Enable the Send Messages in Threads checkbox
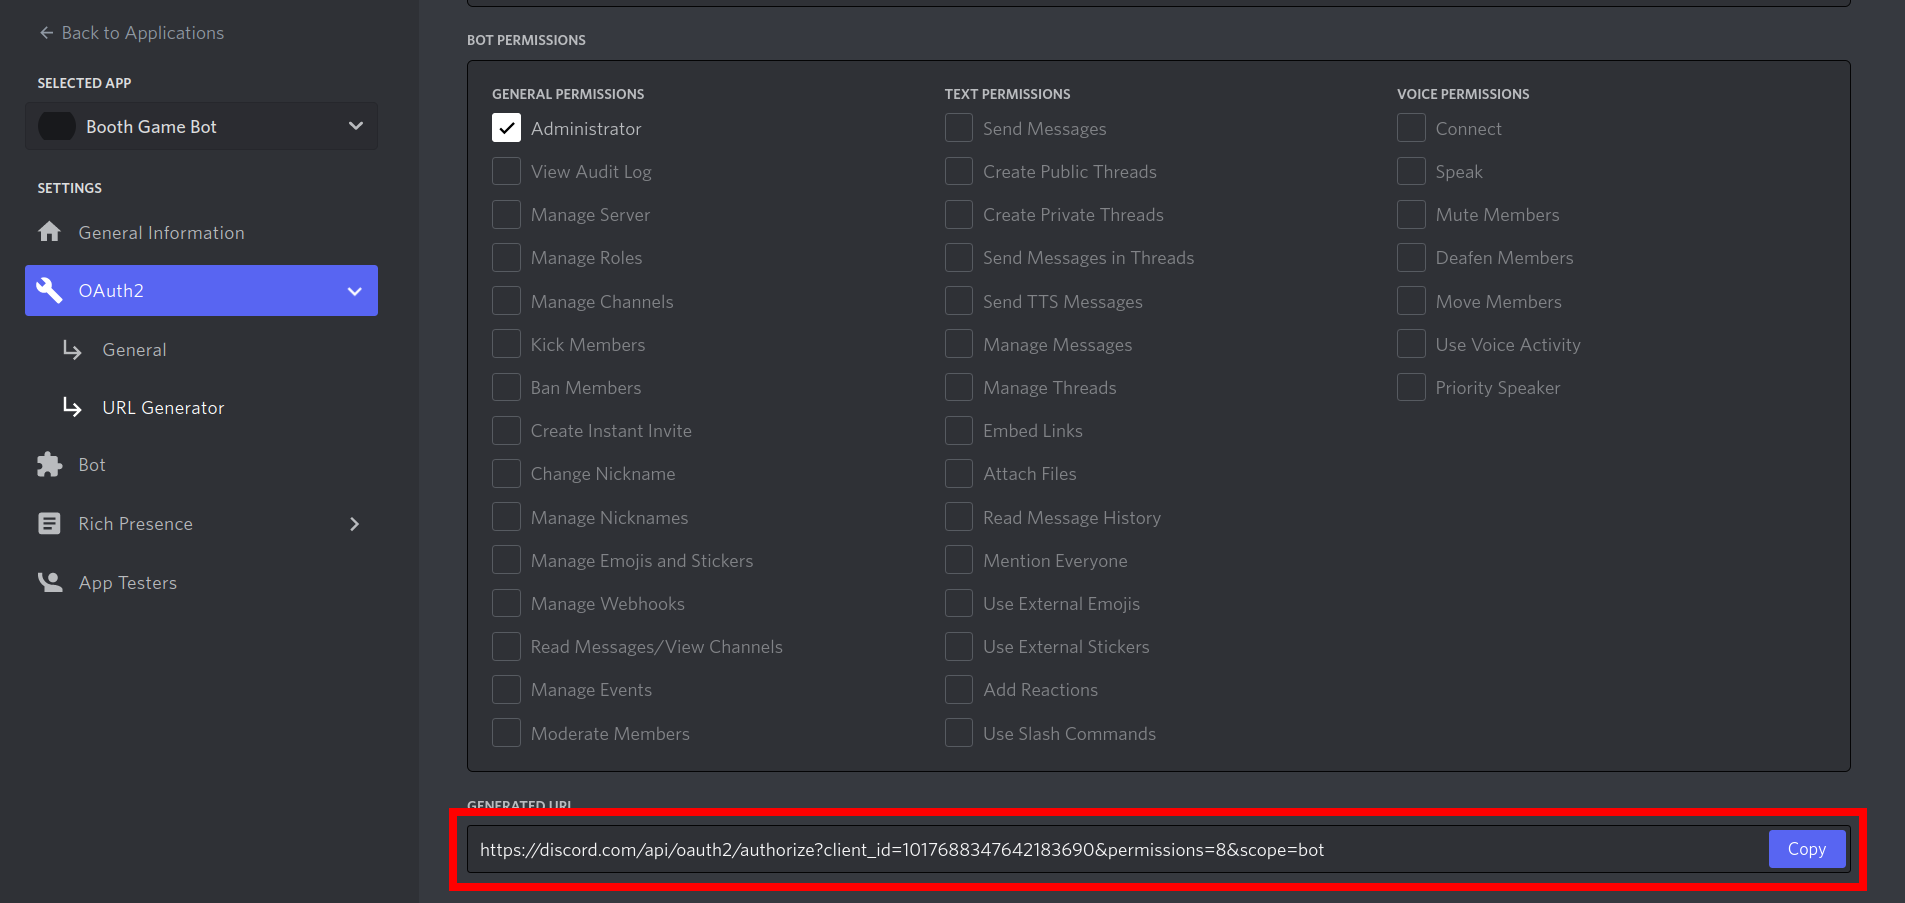Image resolution: width=1905 pixels, height=903 pixels. pyautogui.click(x=959, y=257)
